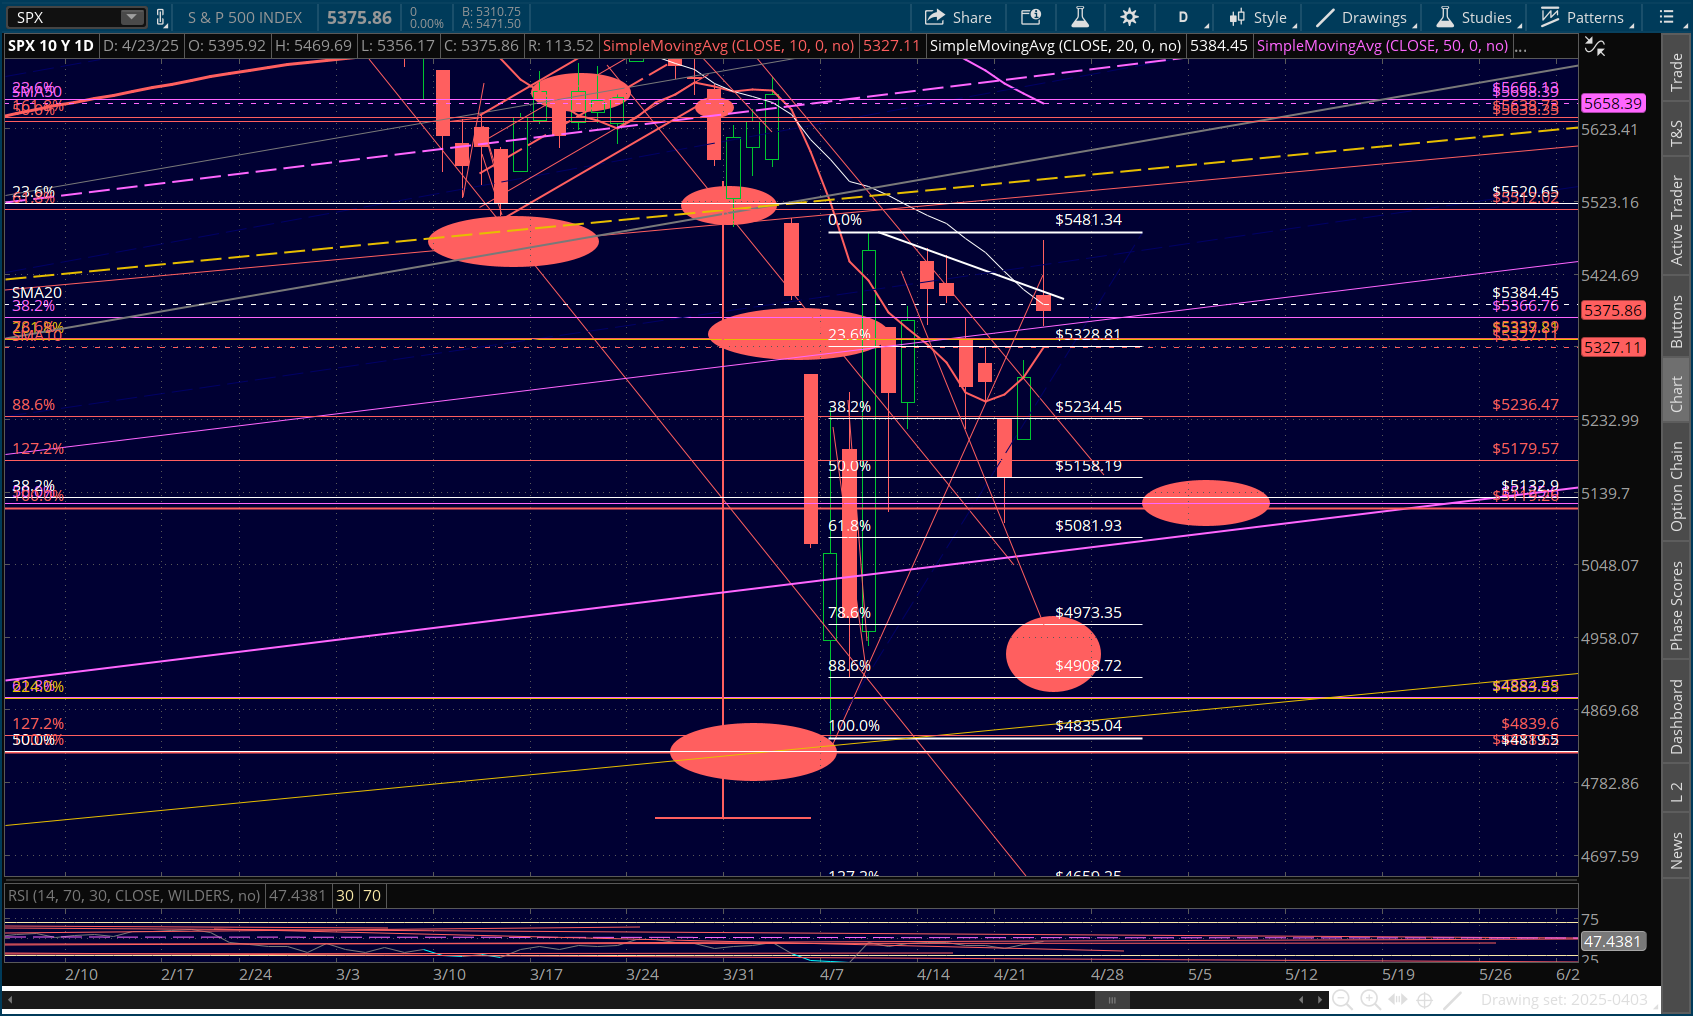Open the SPX symbol dropdown arrow
Image resolution: width=1693 pixels, height=1016 pixels.
click(132, 17)
